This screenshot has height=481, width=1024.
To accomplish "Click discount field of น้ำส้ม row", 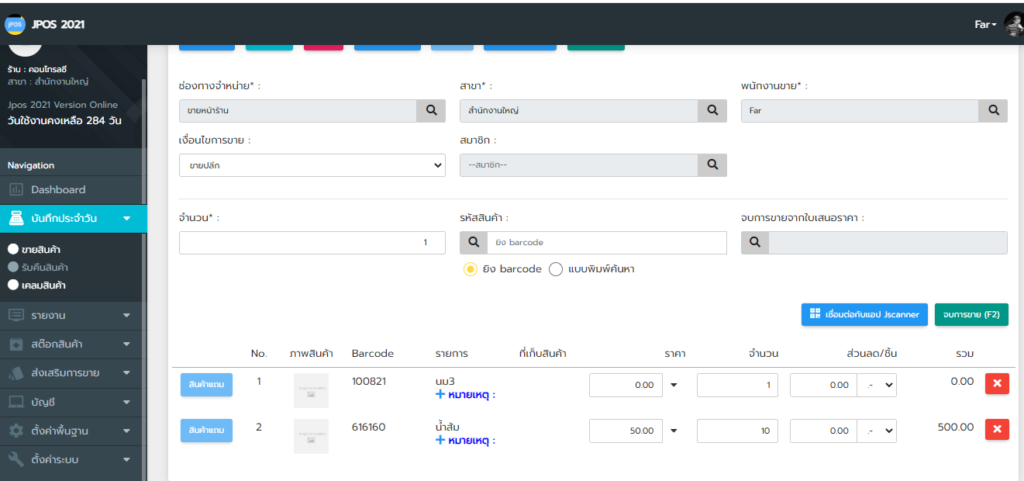I will (x=824, y=431).
